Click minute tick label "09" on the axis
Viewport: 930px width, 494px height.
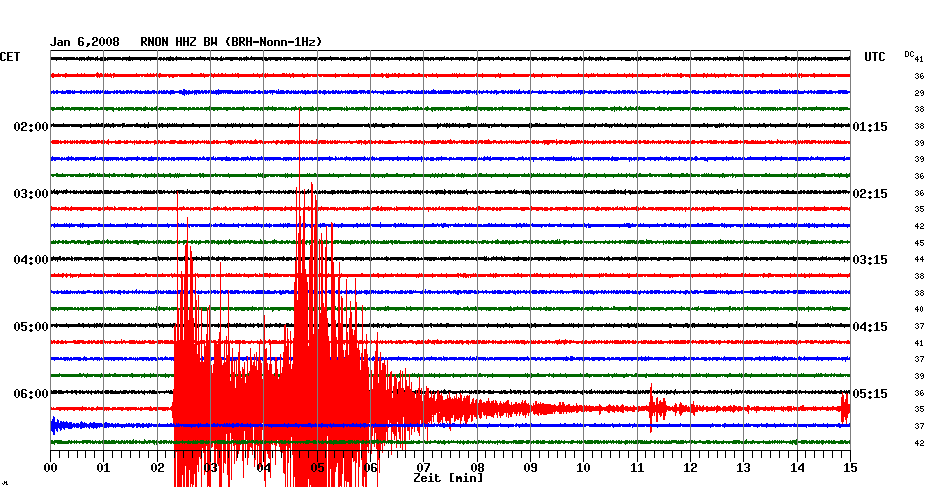click(530, 468)
